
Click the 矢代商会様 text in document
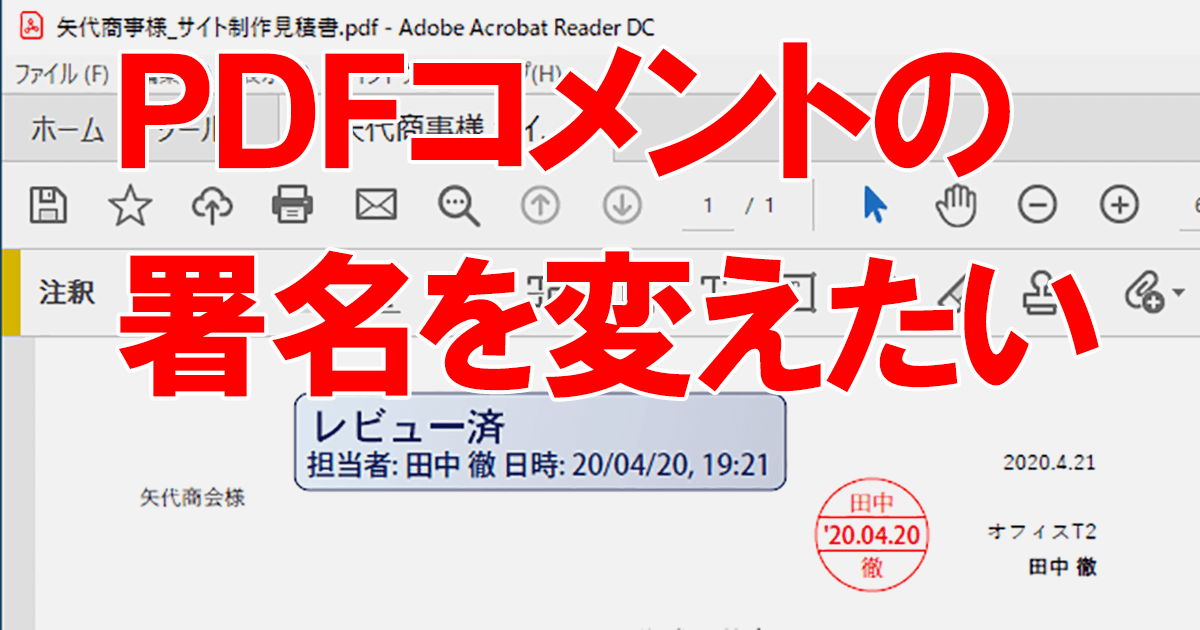(x=192, y=497)
